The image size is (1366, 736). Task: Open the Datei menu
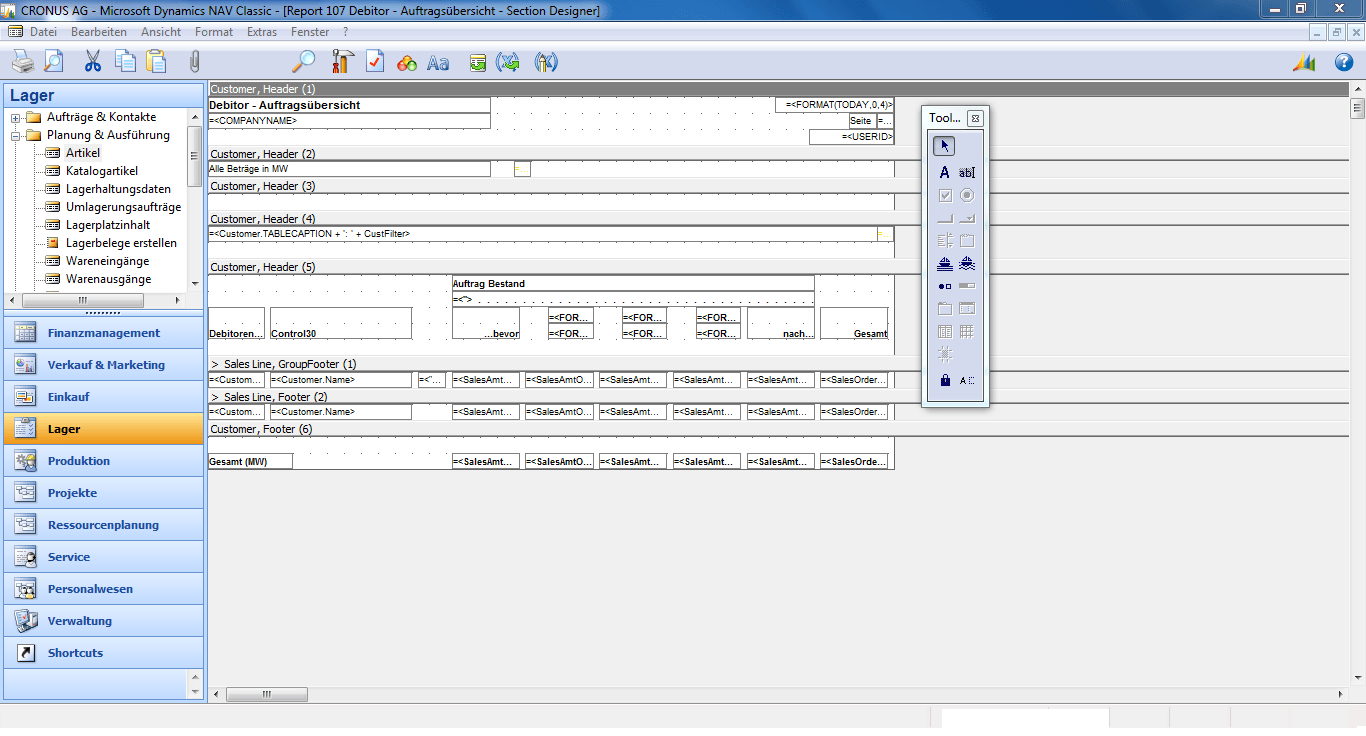43,32
